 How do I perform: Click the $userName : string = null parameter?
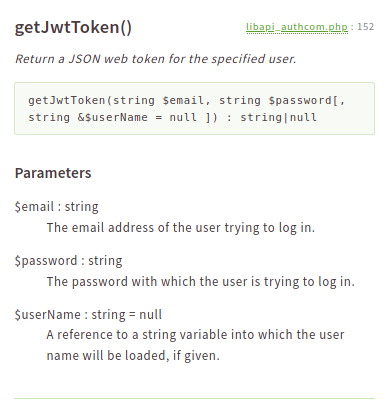pyautogui.click(x=88, y=315)
